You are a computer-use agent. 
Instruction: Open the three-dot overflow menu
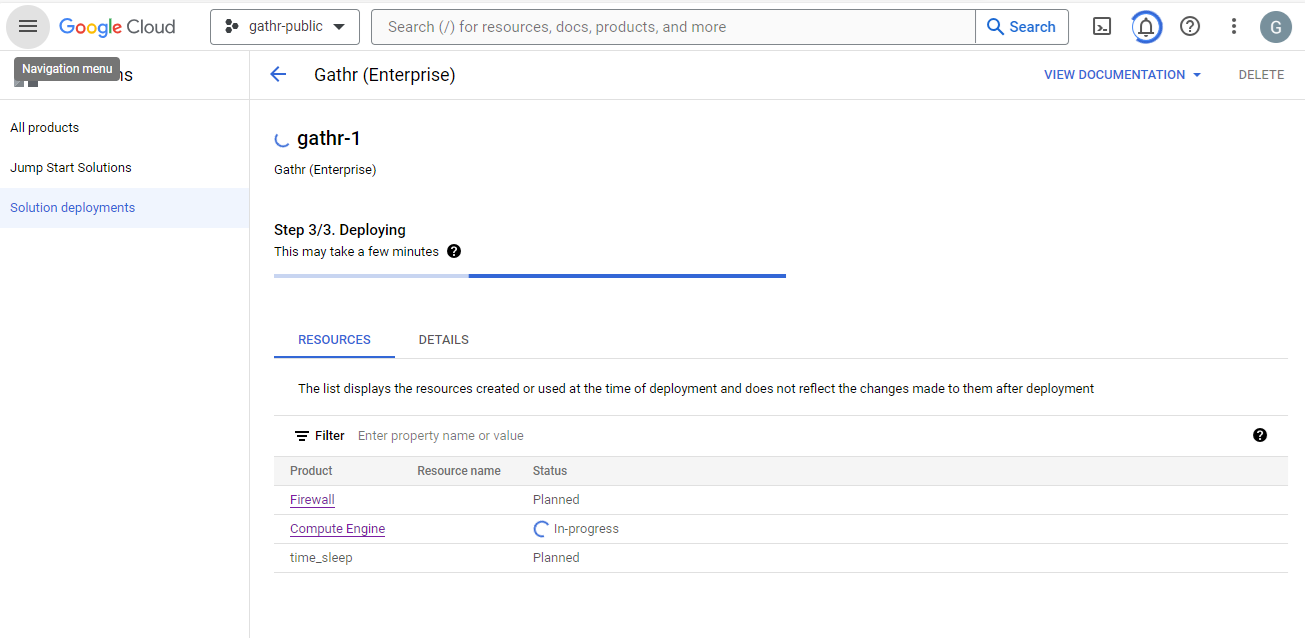coord(1233,26)
